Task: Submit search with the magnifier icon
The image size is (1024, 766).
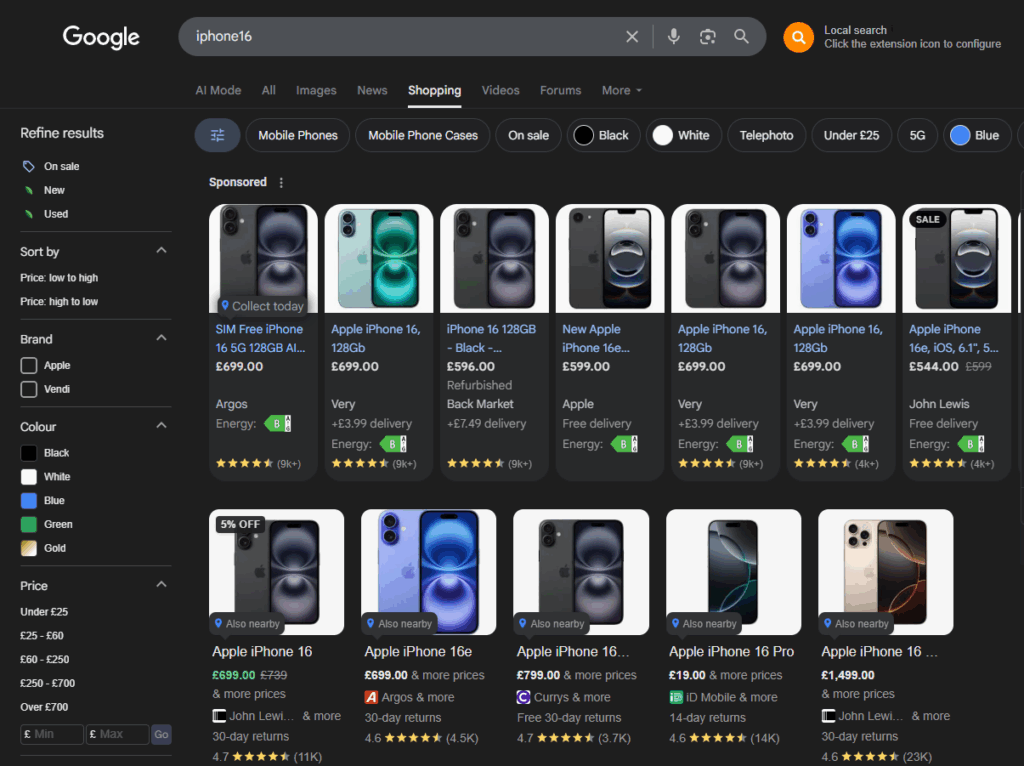Action: coord(741,37)
